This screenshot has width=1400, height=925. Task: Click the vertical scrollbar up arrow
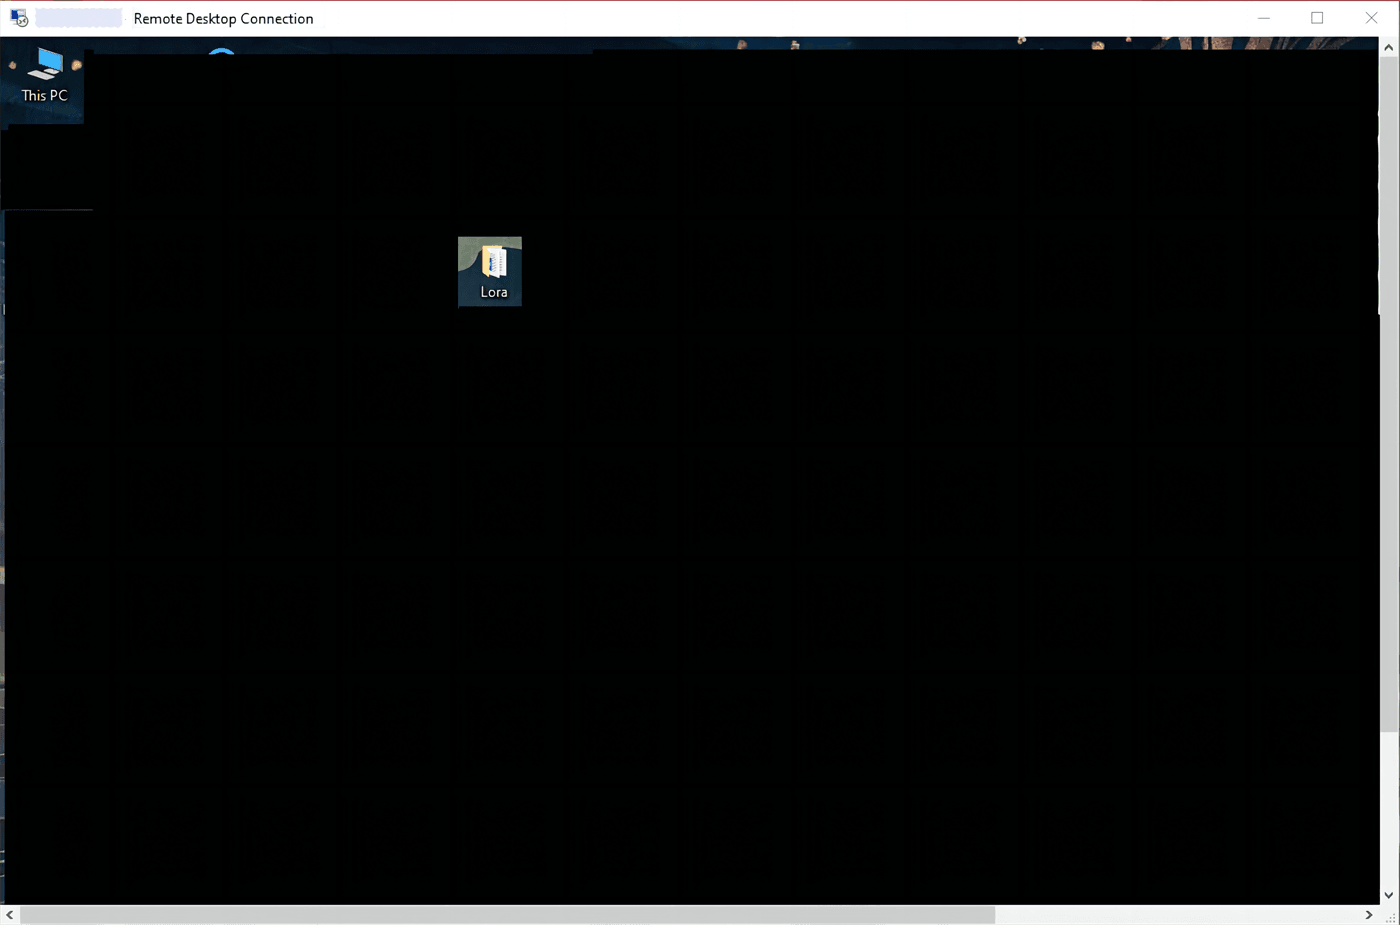coord(1389,47)
